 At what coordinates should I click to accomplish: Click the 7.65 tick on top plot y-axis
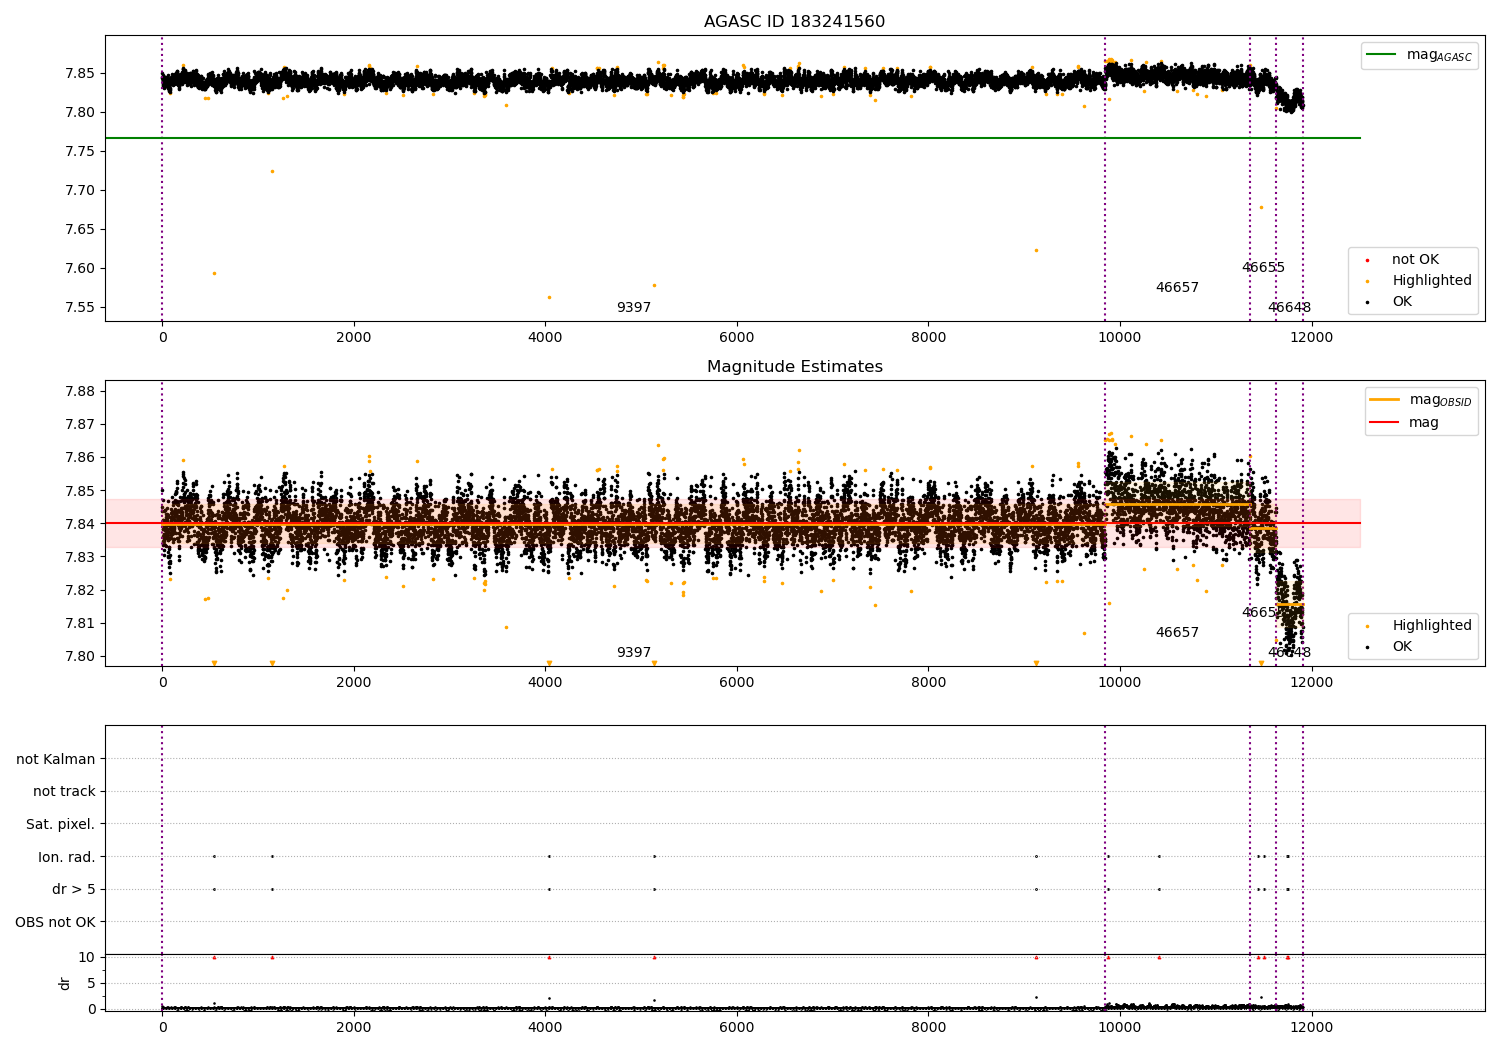(x=78, y=230)
